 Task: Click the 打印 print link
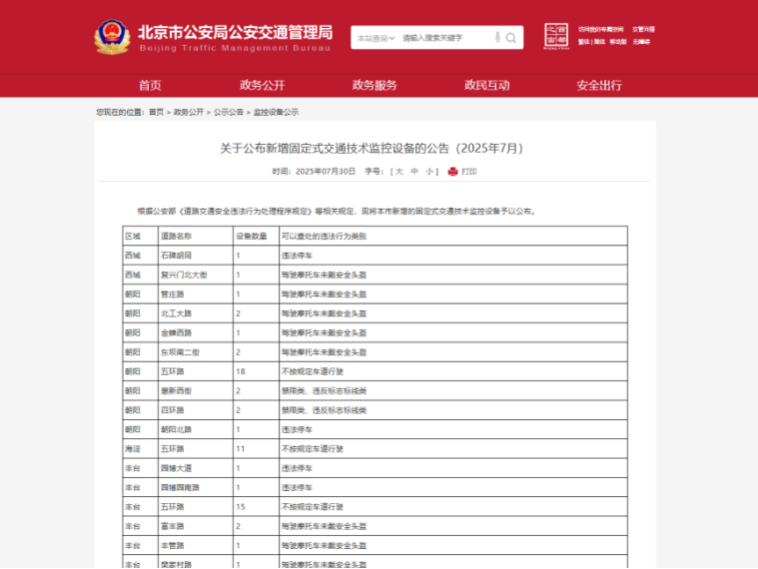click(x=469, y=171)
